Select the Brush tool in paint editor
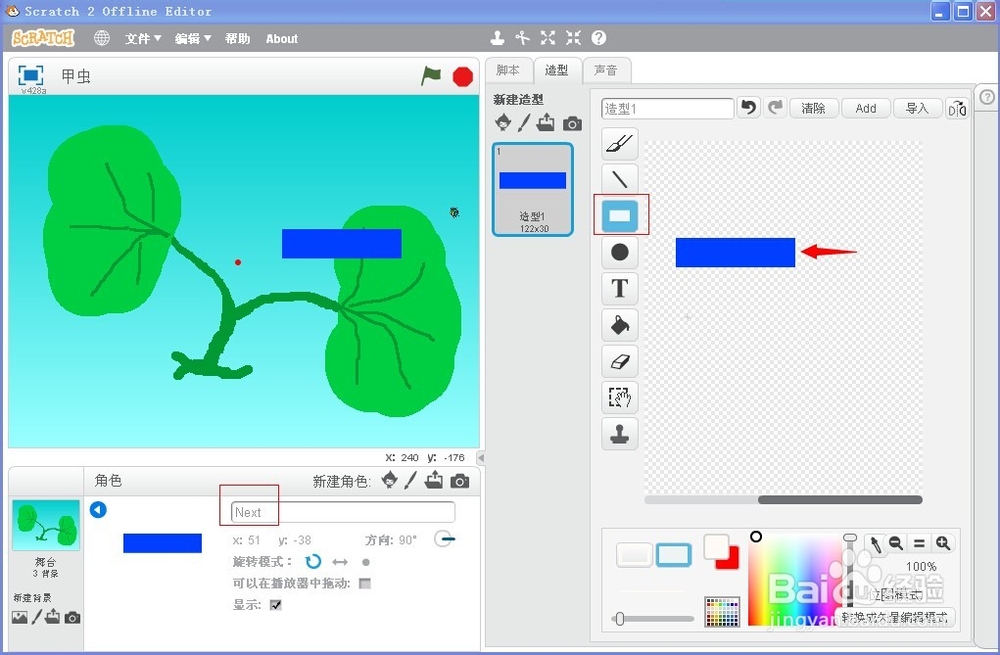This screenshot has width=1000, height=655. [619, 143]
